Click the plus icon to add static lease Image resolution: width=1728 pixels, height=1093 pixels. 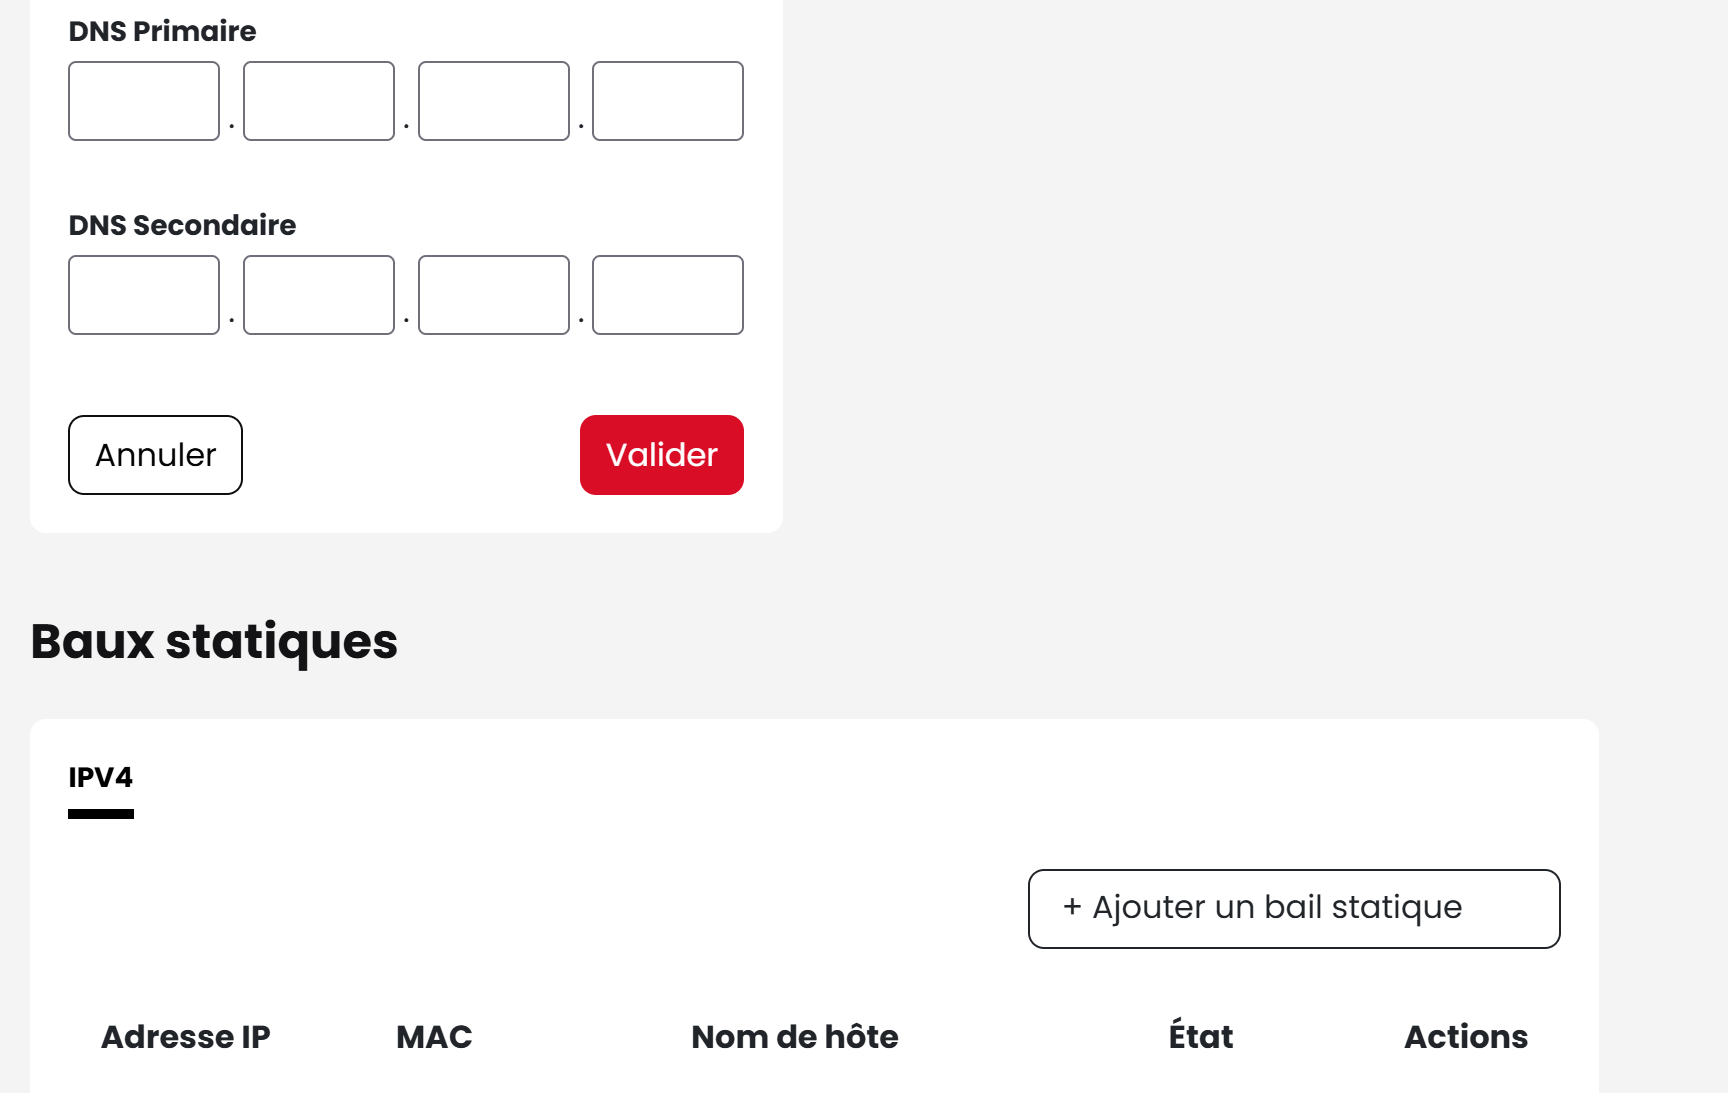tap(1072, 907)
